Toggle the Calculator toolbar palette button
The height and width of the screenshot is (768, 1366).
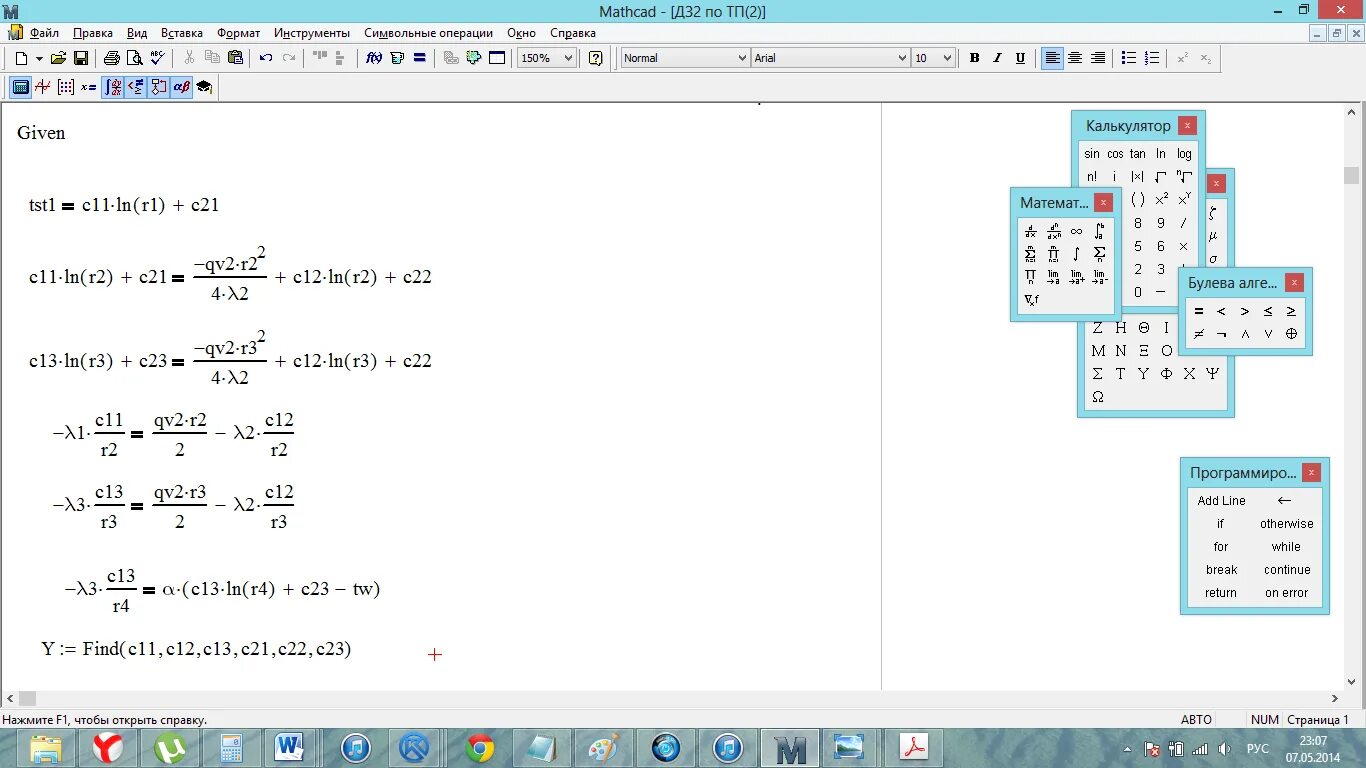(x=20, y=87)
